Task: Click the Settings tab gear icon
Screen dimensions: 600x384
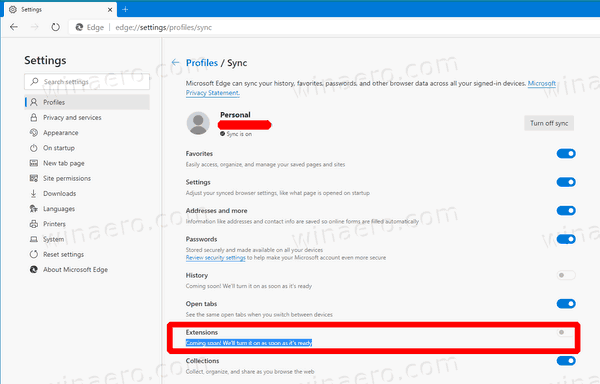Action: [13, 10]
